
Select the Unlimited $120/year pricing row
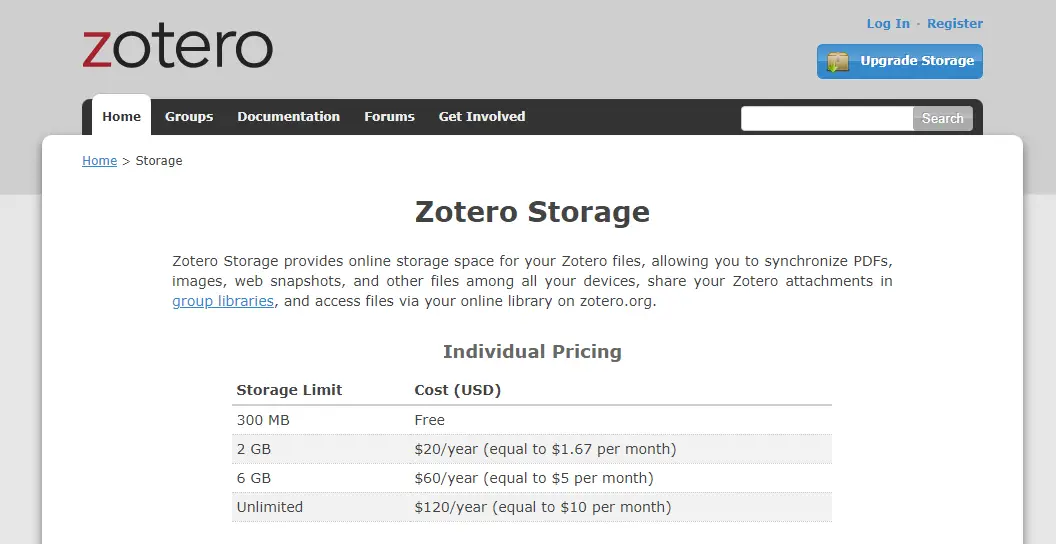point(531,507)
